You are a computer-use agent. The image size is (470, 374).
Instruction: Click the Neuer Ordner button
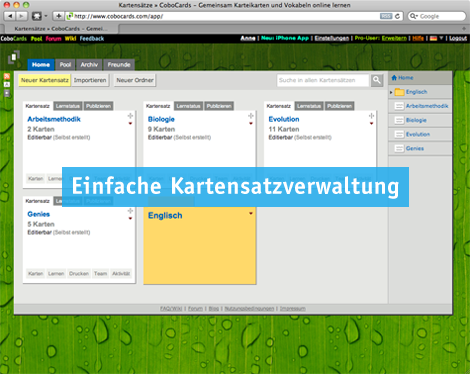135,80
